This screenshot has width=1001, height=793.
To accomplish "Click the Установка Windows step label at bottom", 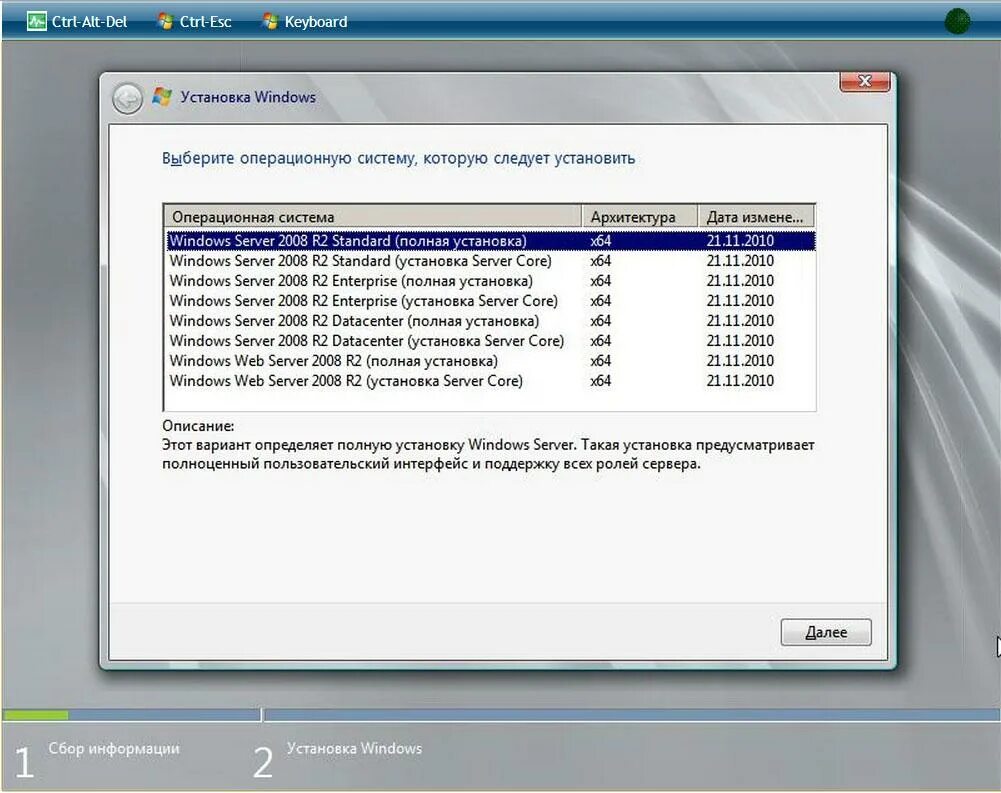I will [x=354, y=748].
